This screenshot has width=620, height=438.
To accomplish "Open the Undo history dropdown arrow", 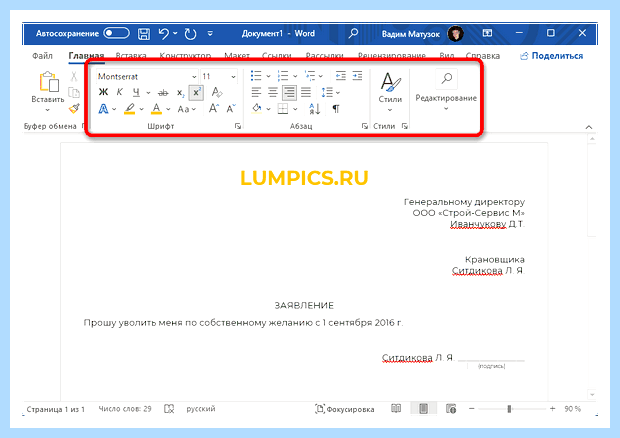I will coord(175,33).
